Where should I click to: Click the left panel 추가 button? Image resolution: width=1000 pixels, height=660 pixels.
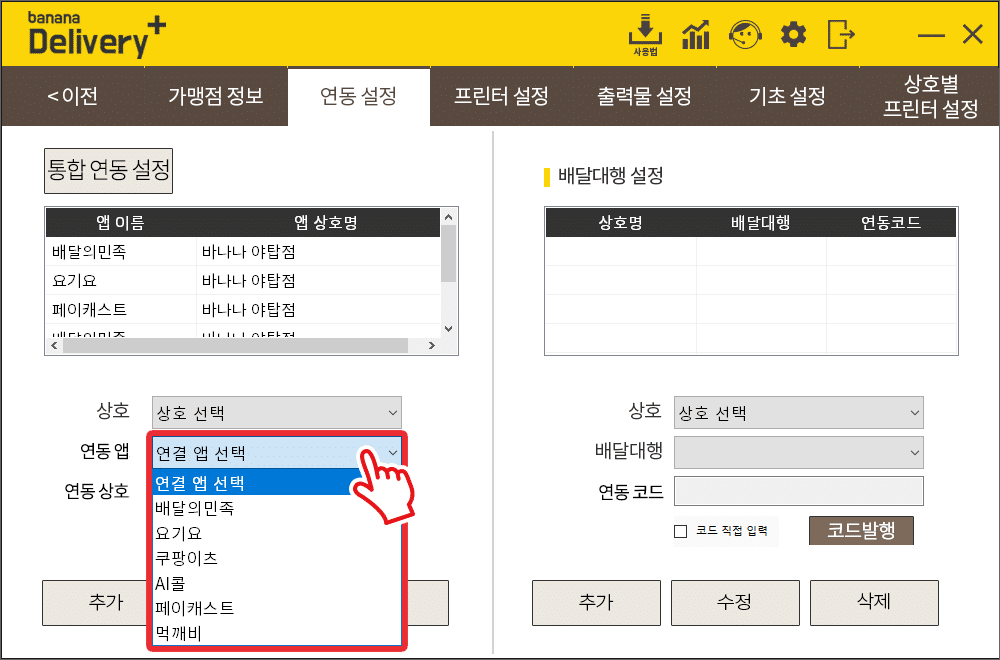pyautogui.click(x=96, y=603)
